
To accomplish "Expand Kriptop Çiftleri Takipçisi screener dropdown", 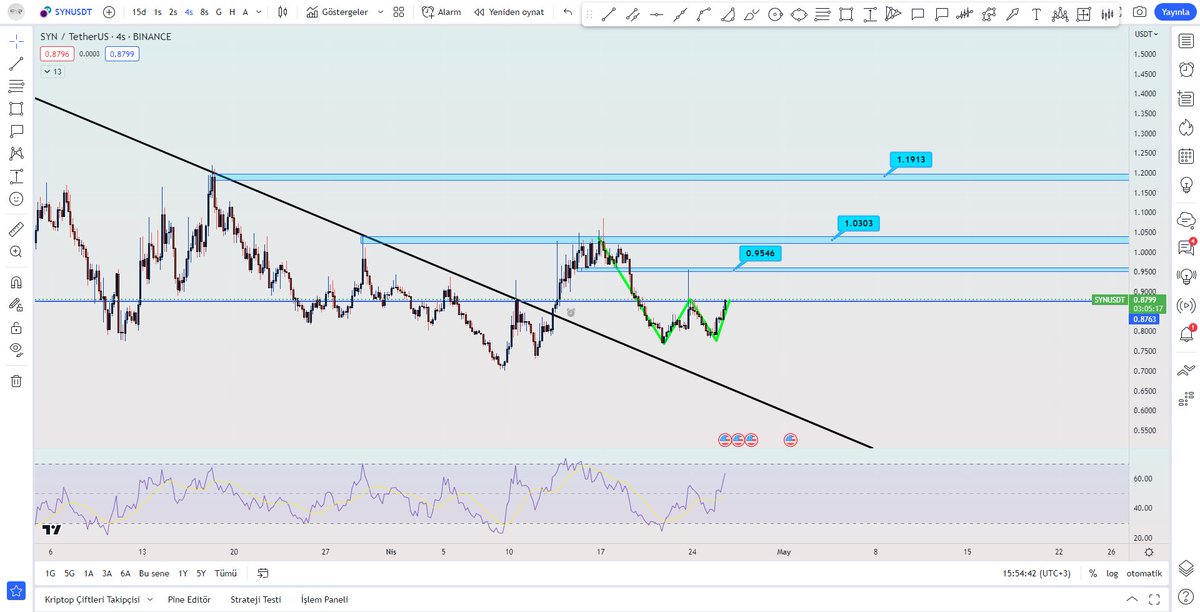I will tap(150, 600).
